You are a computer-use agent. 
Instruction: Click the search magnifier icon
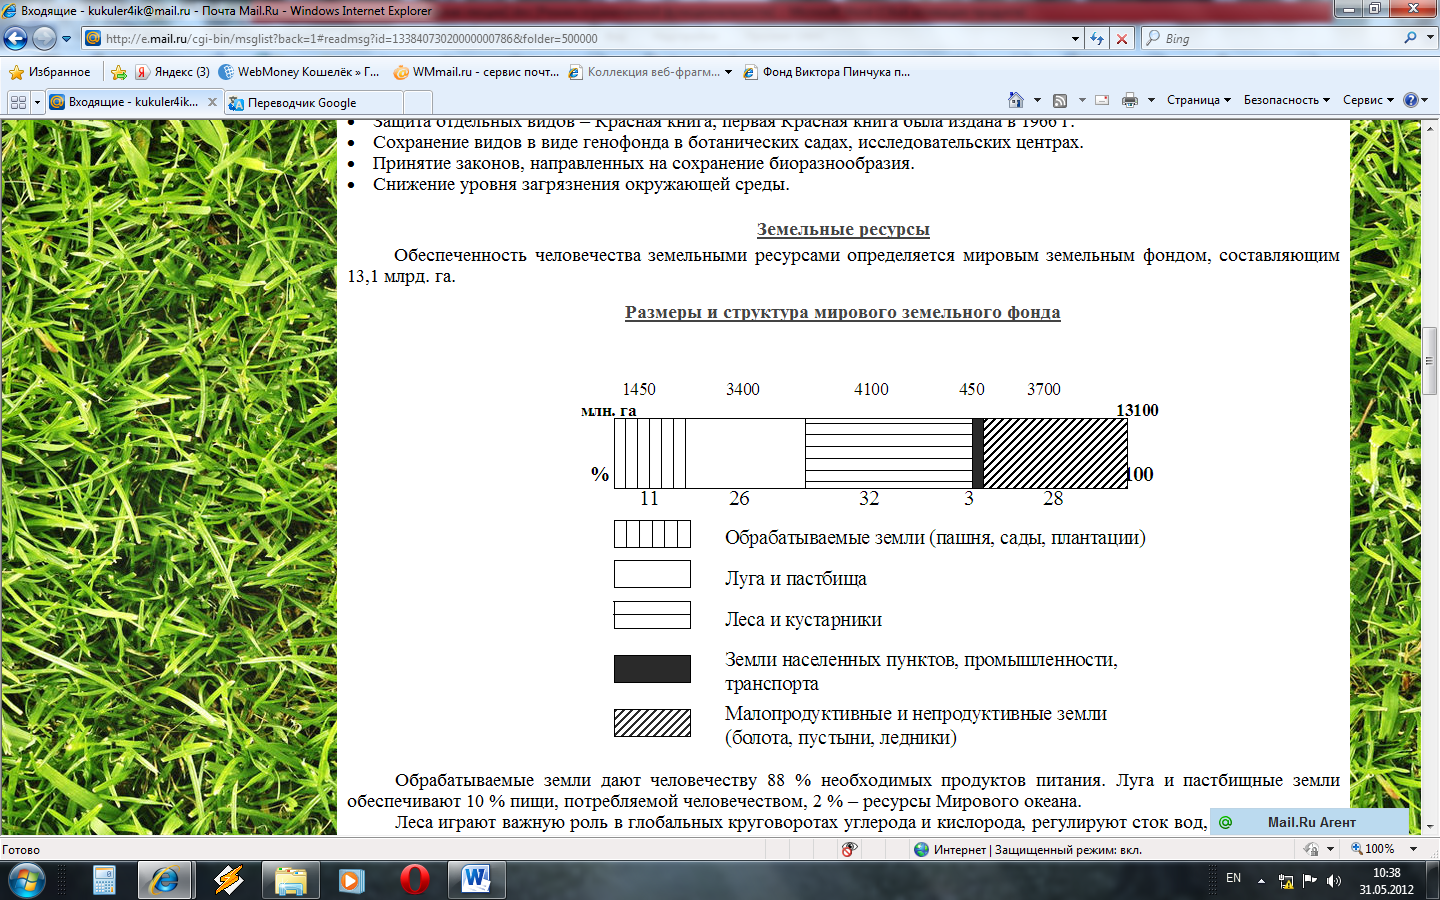point(1410,38)
